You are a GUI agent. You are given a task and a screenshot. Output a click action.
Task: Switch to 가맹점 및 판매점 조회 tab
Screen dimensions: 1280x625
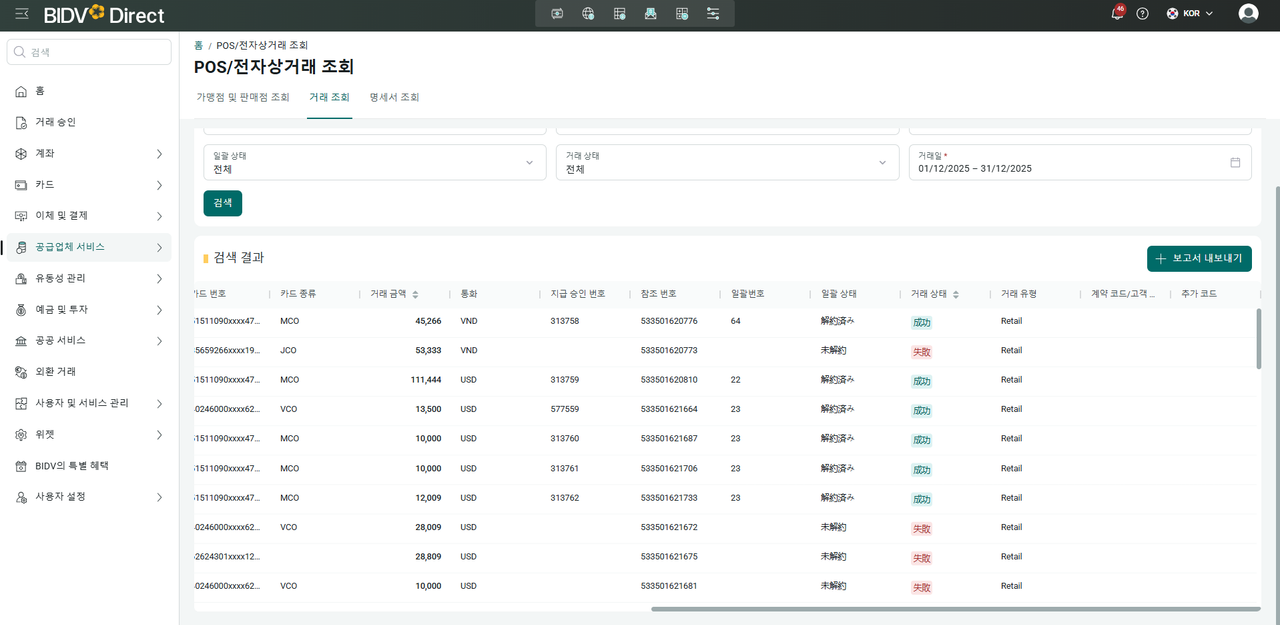coord(243,98)
